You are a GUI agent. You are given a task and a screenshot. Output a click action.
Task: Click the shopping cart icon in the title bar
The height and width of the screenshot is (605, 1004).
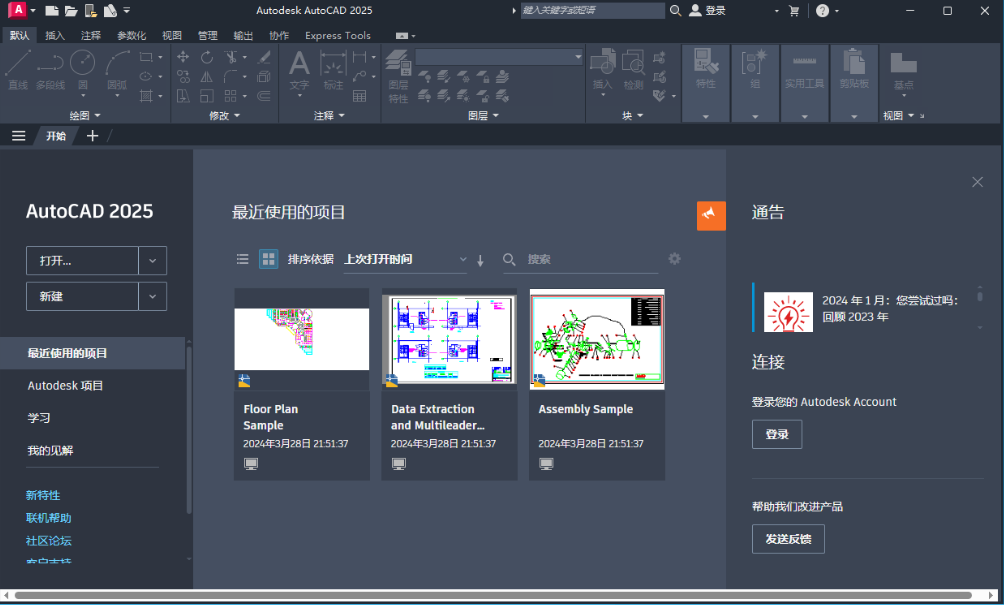[x=794, y=10]
